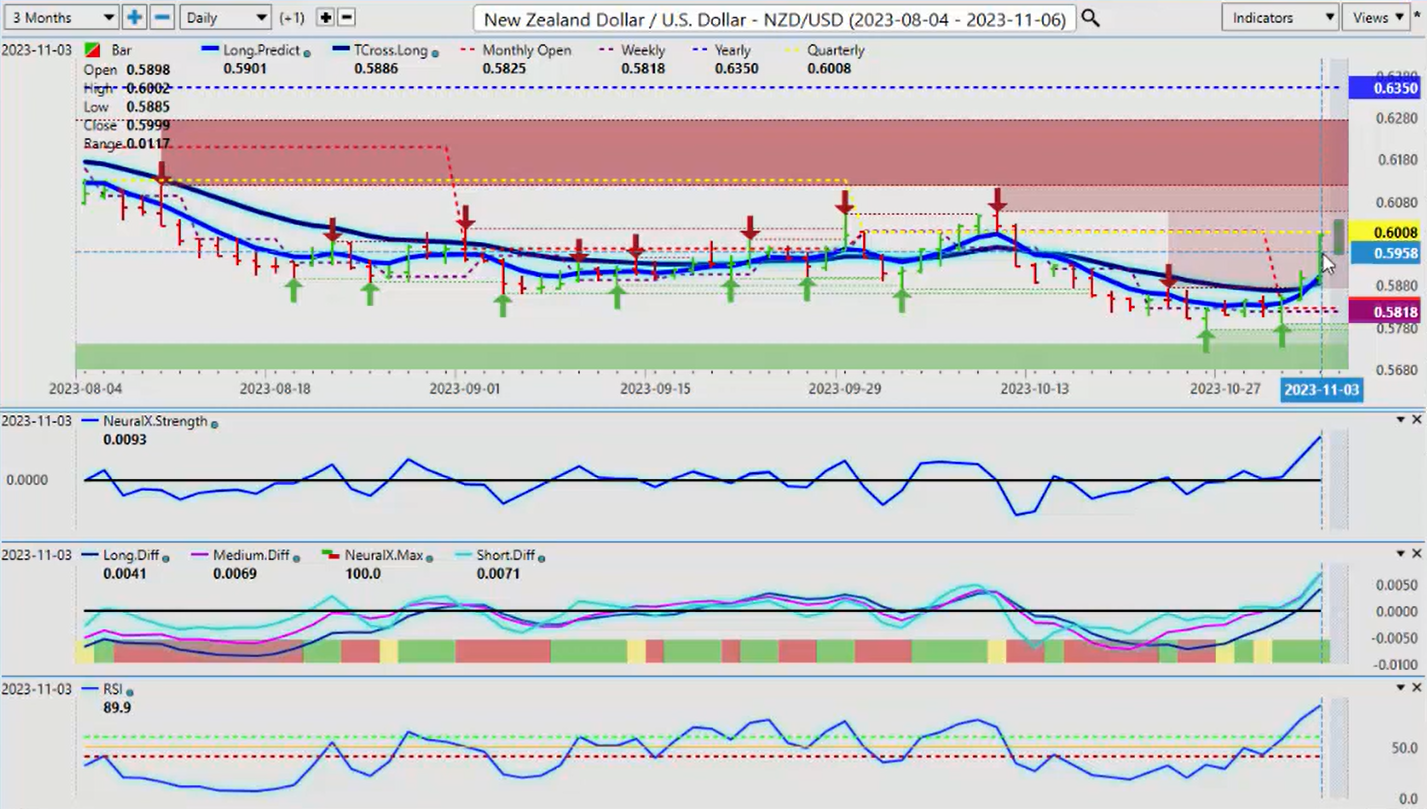1427x809 pixels.
Task: Click the 2023-11-03 date marker on axis
Action: tap(1321, 389)
